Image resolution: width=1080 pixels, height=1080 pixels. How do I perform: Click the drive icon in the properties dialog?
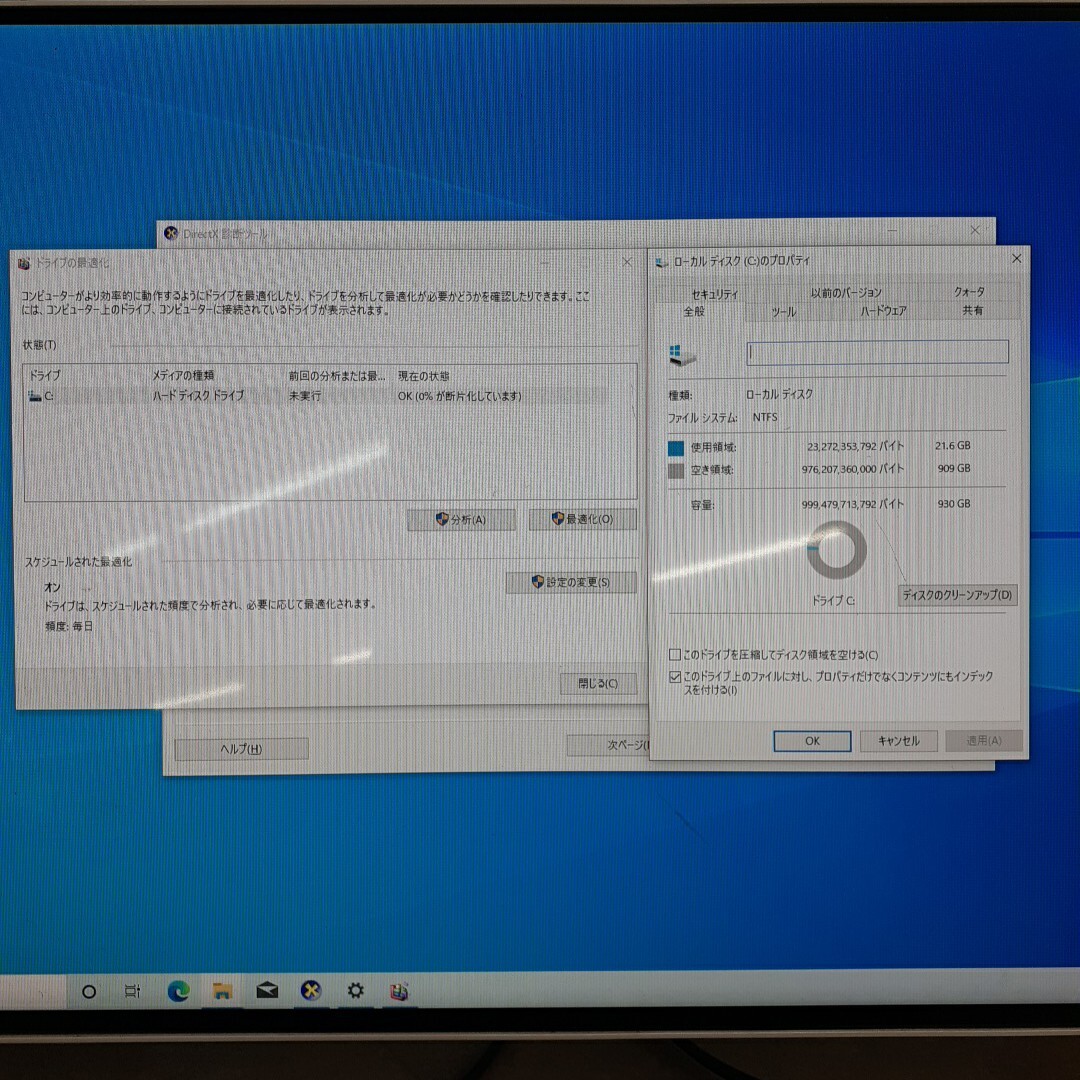pyautogui.click(x=682, y=355)
